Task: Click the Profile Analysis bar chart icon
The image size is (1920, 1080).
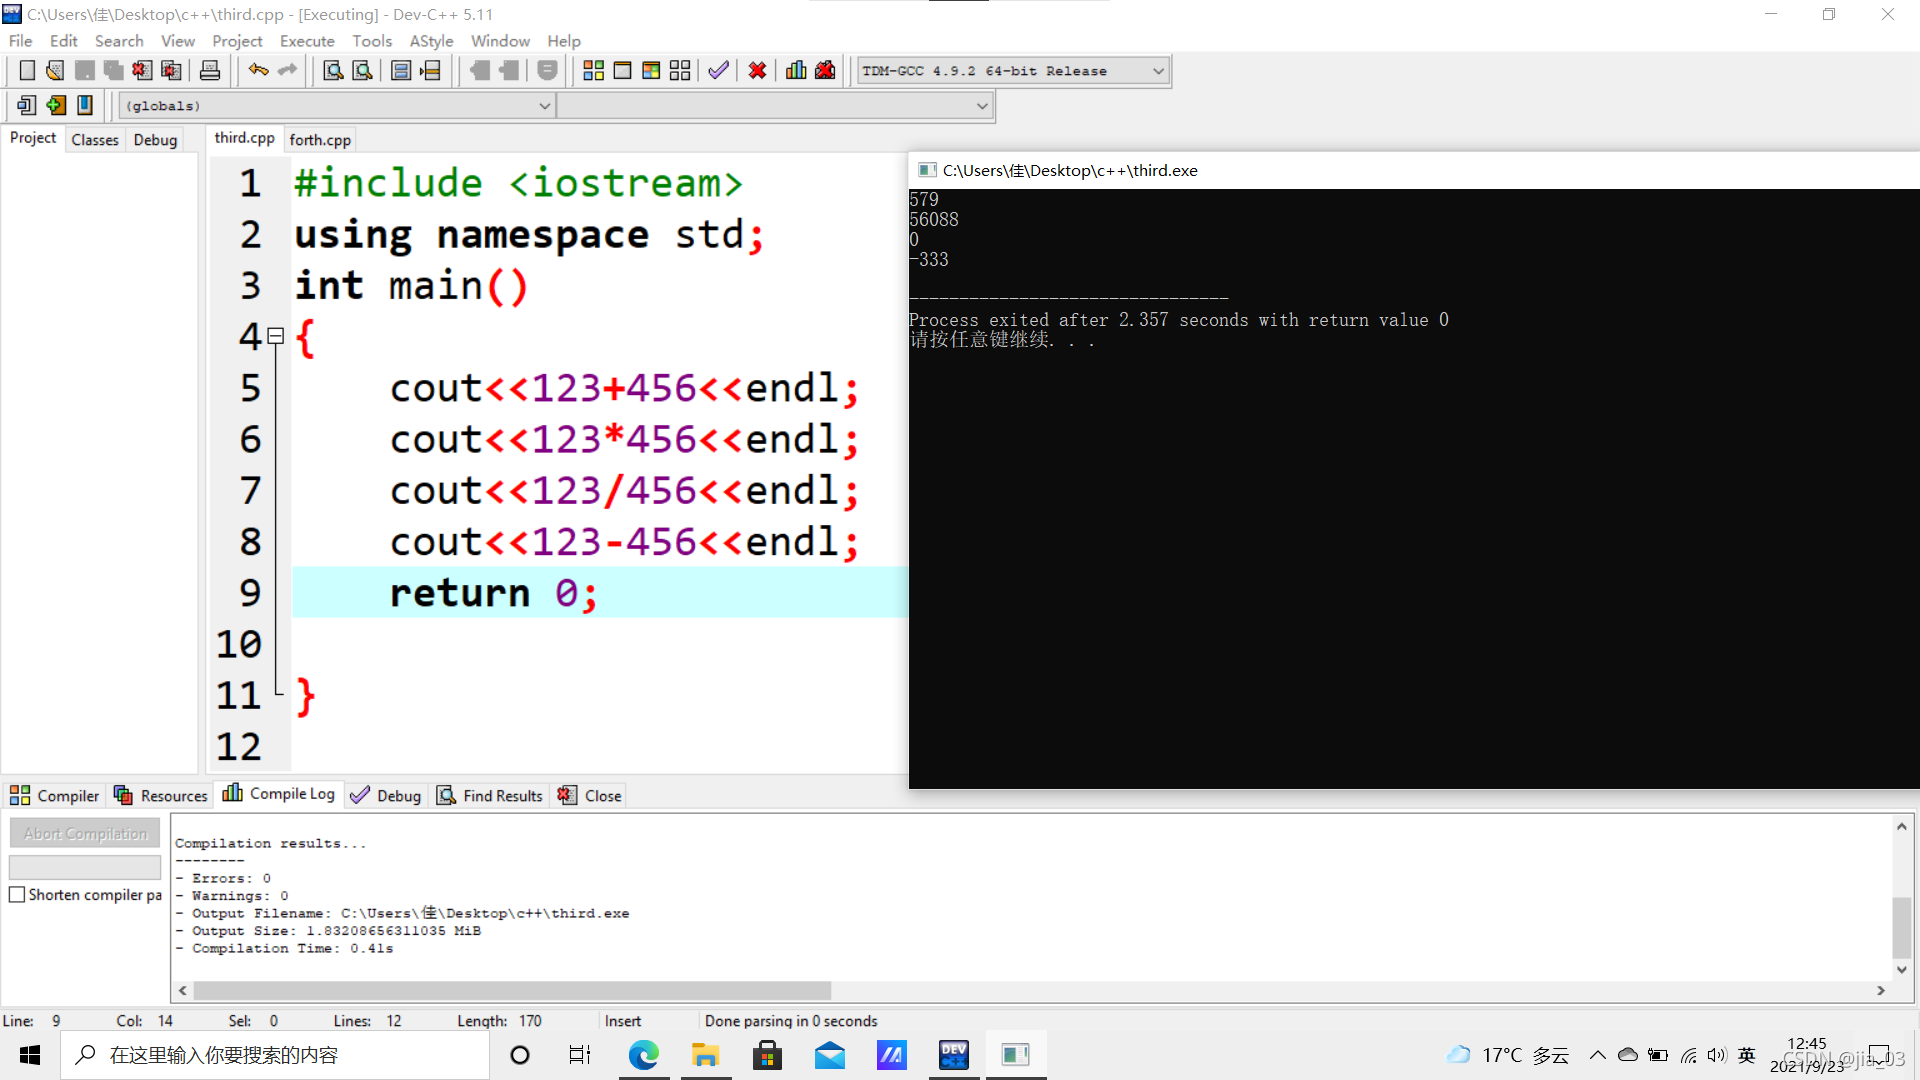Action: 796,71
